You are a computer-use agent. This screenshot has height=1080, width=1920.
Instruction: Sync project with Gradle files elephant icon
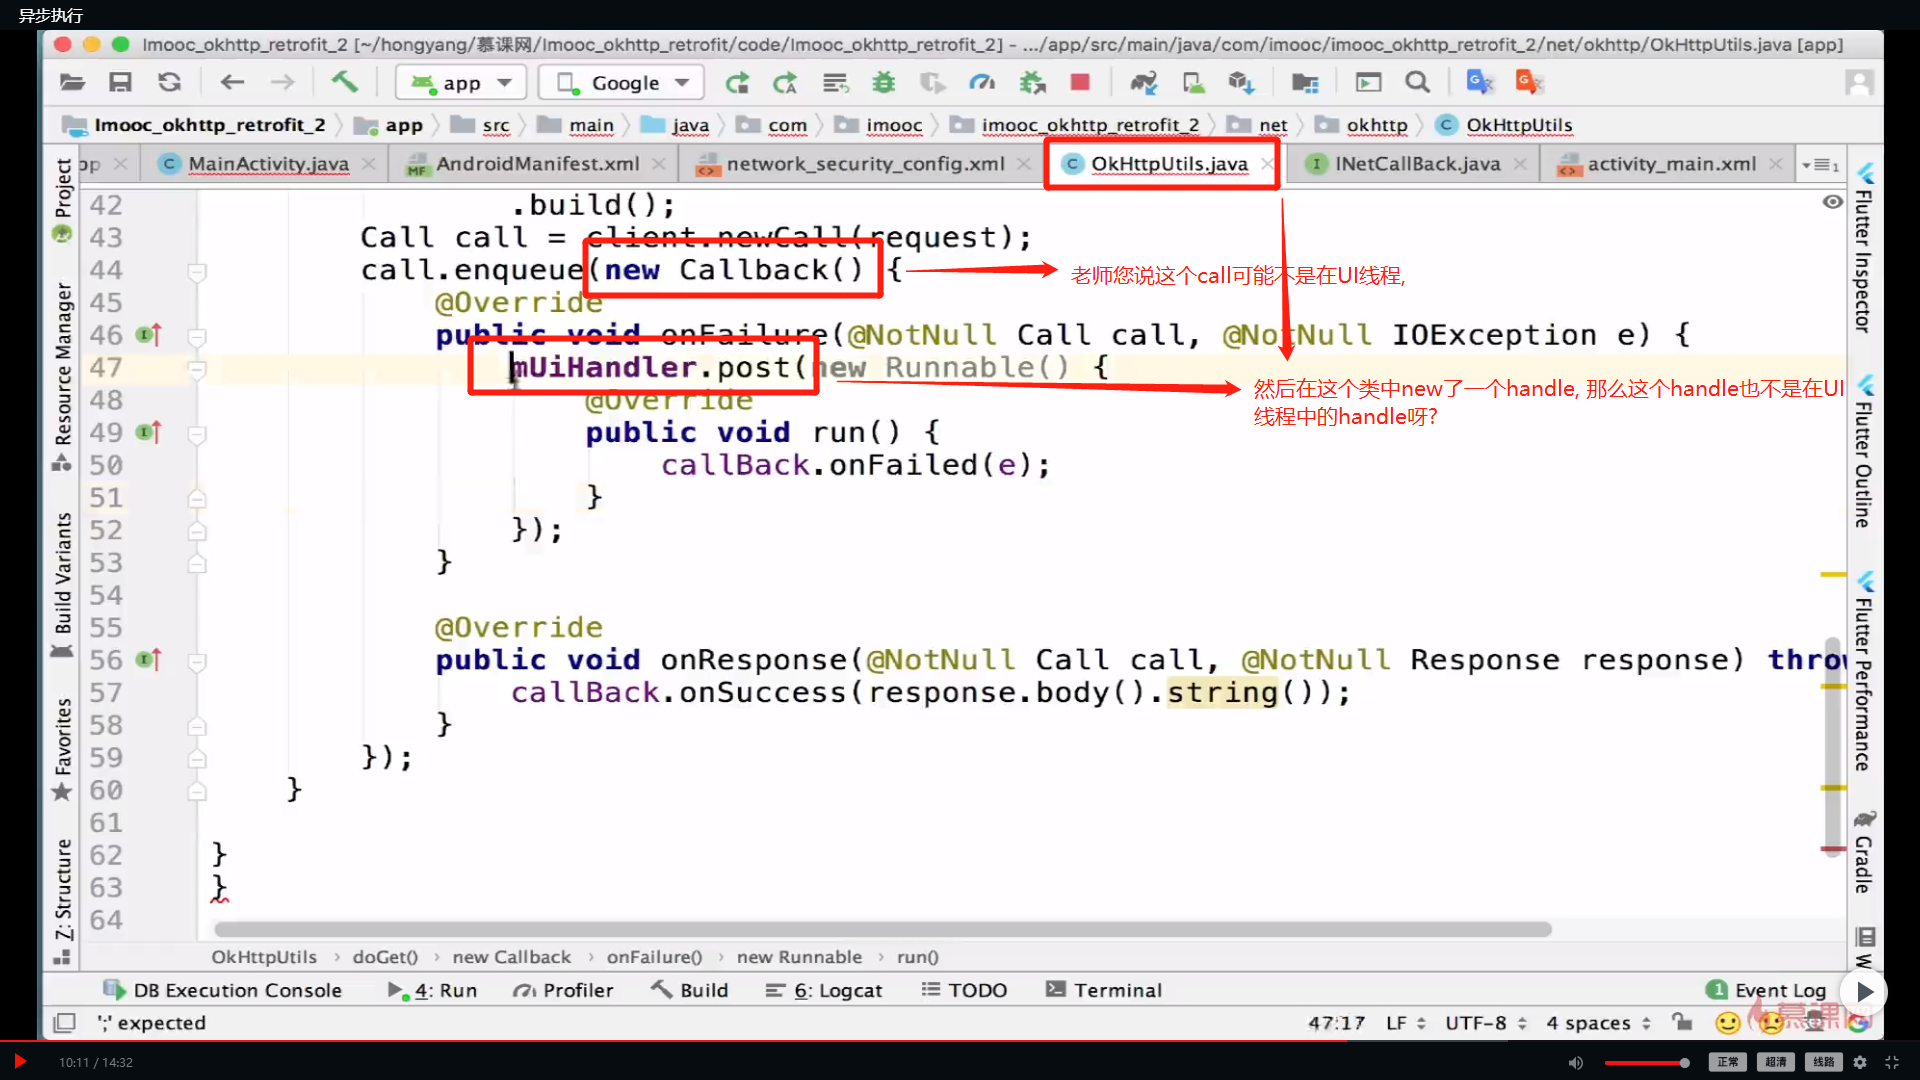click(1144, 83)
